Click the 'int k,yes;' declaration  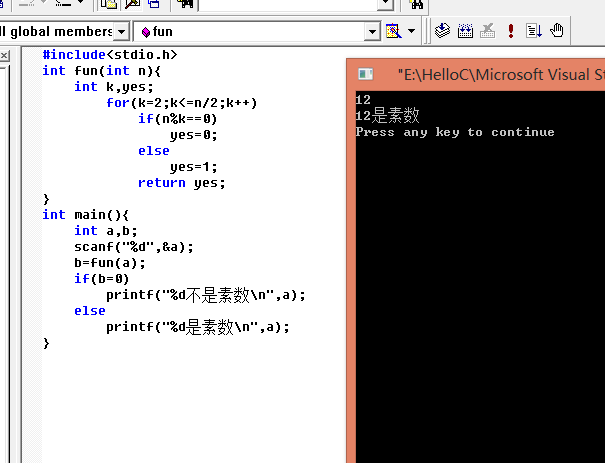(x=114, y=87)
